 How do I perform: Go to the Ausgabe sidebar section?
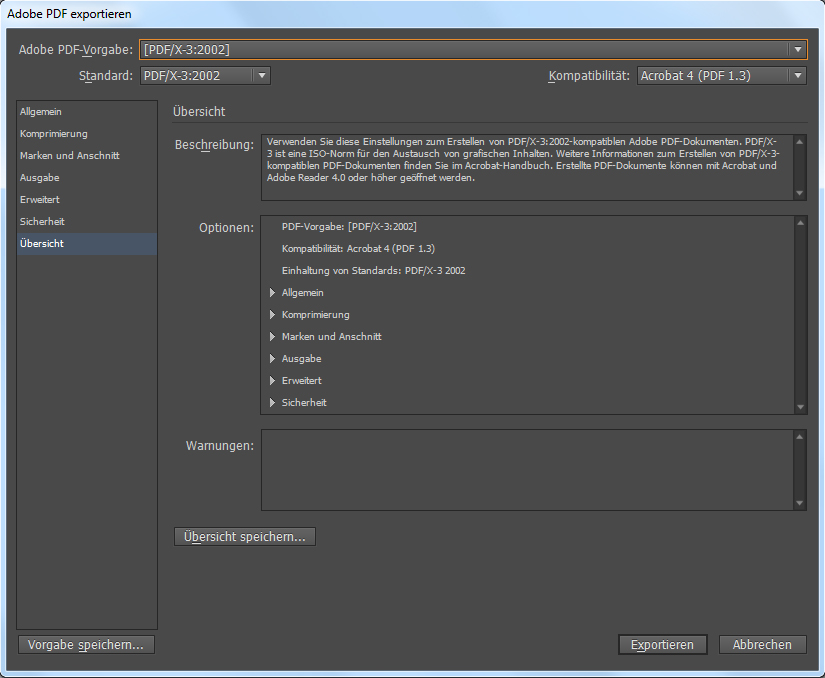[x=40, y=178]
